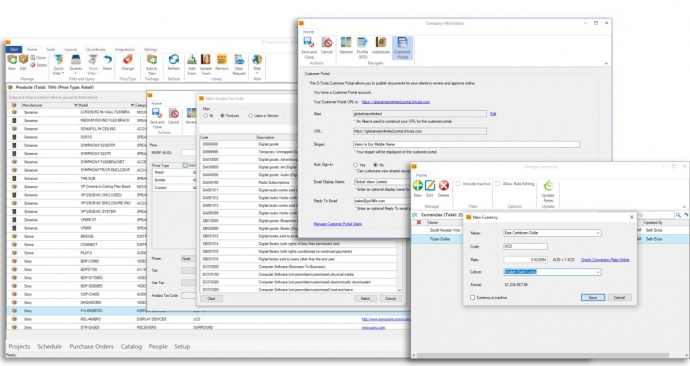
Task: Collapse the Company Information ribbon chevron
Action: pos(606,63)
